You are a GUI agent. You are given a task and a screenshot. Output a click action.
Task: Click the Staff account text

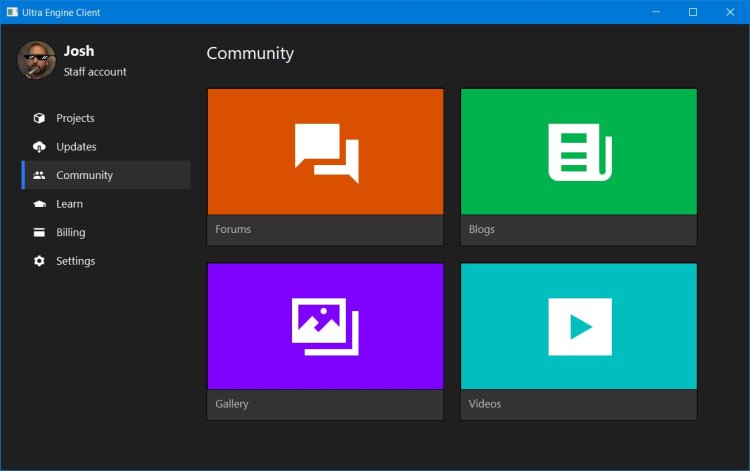(x=95, y=72)
